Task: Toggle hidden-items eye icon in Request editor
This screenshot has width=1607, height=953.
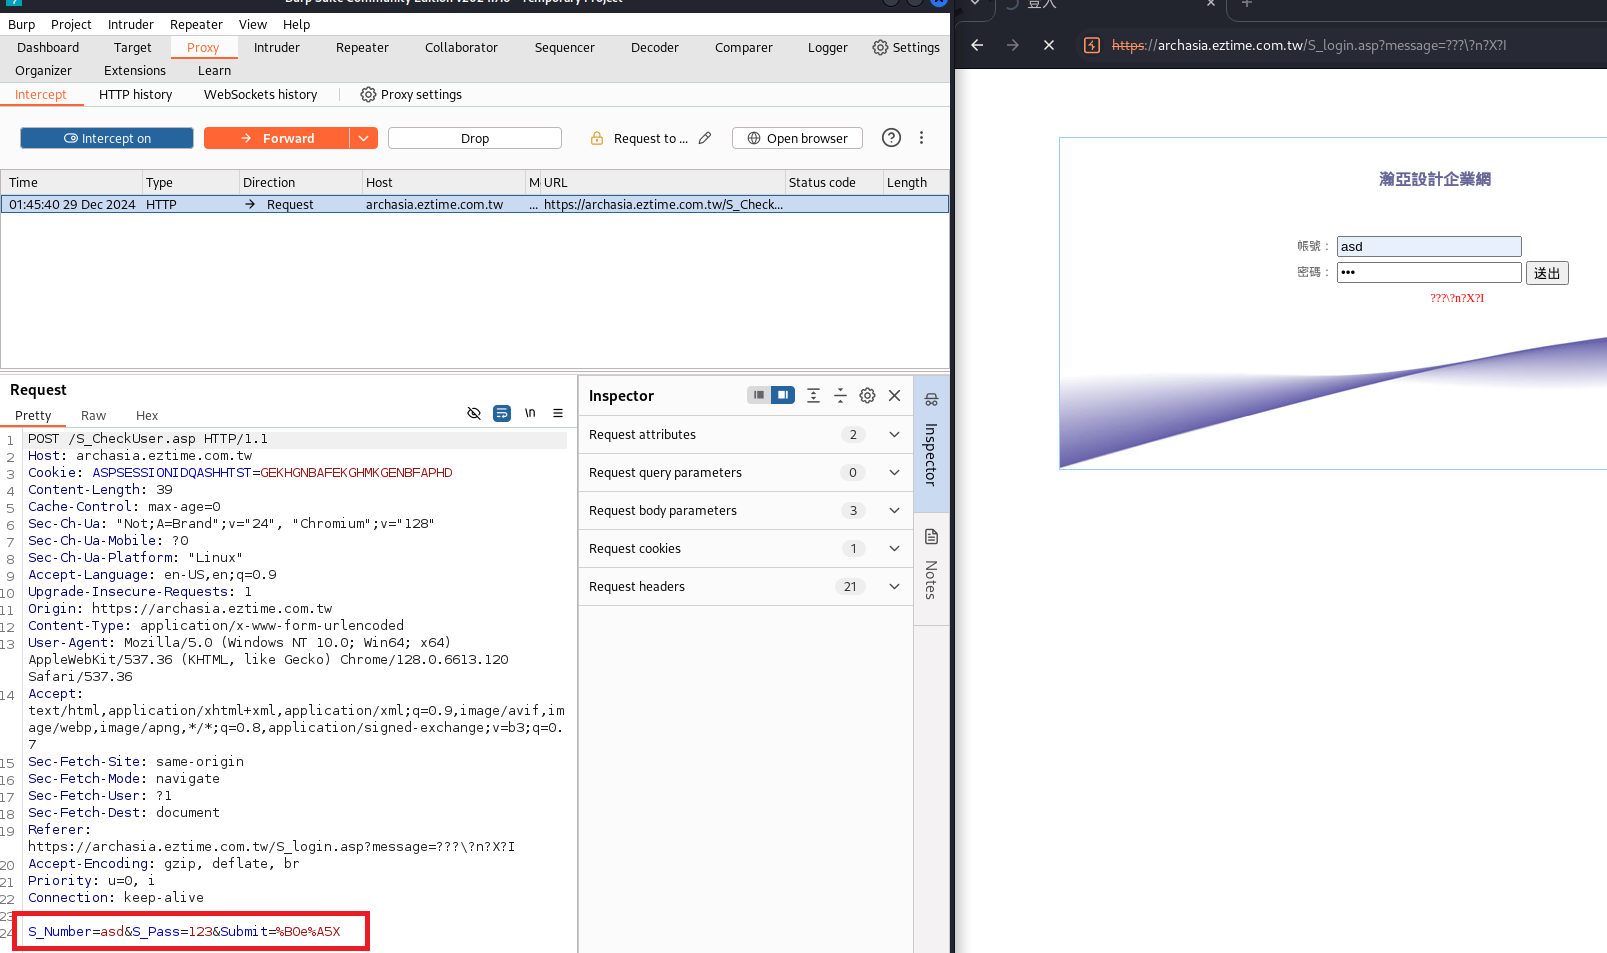Action: pos(474,413)
